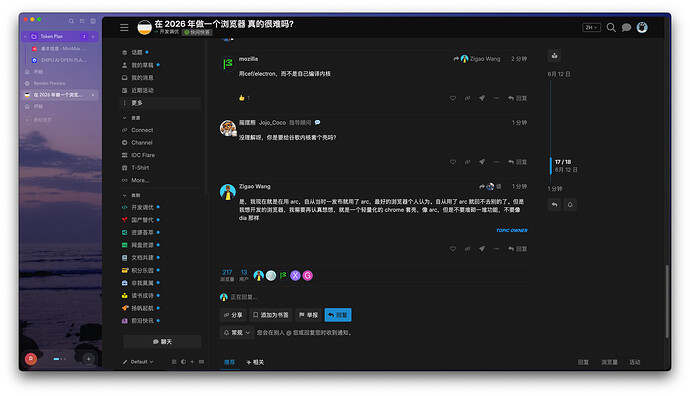The image size is (690, 396).
Task: Click 添加为书签 bookmark button
Action: coord(271,315)
